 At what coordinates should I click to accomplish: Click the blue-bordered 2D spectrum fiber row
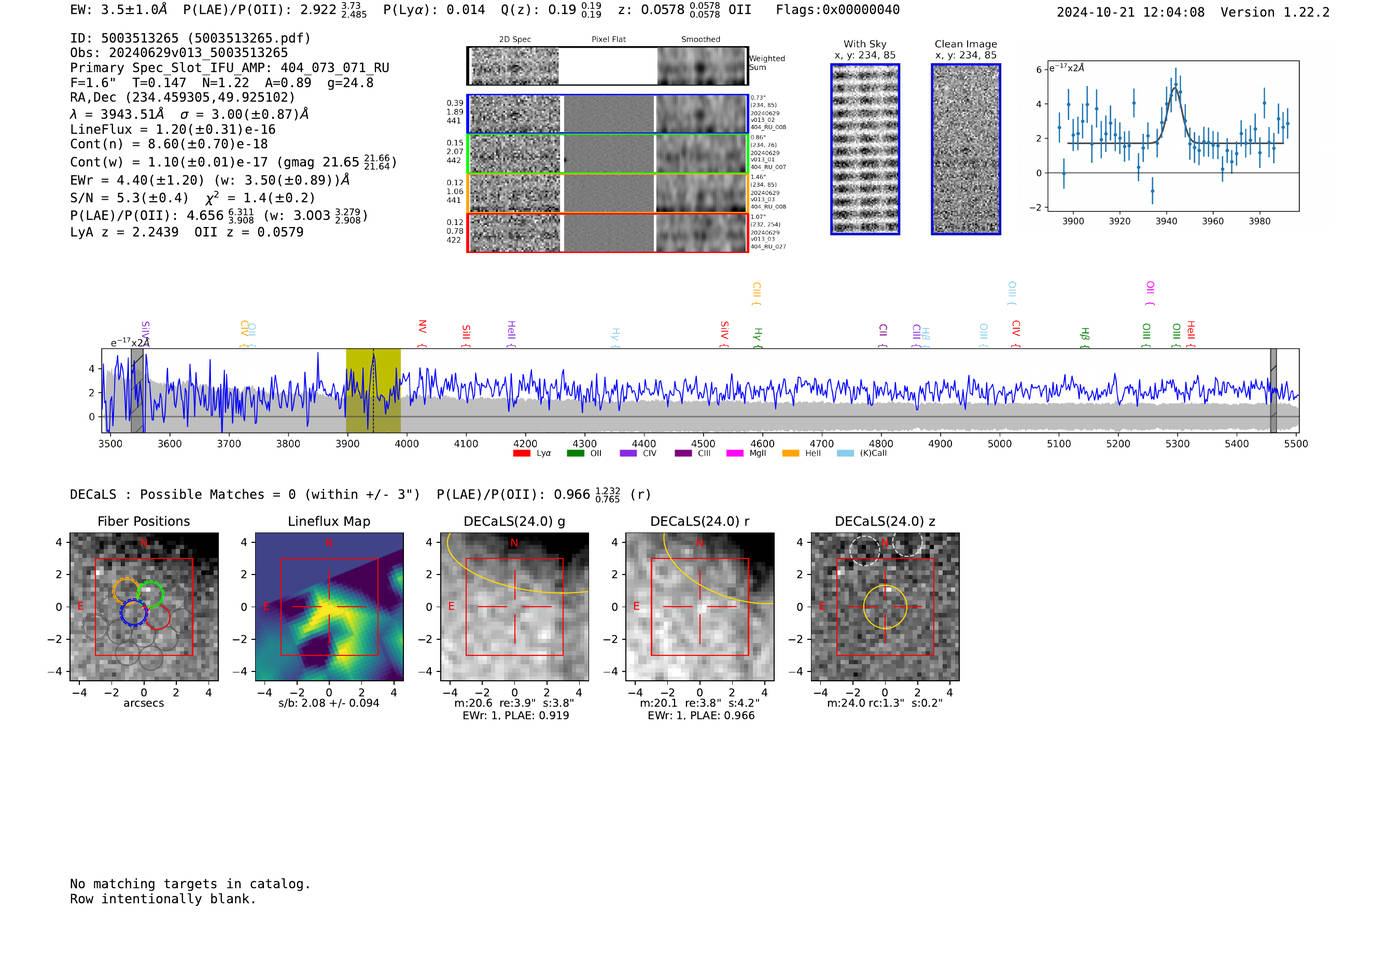tap(607, 114)
